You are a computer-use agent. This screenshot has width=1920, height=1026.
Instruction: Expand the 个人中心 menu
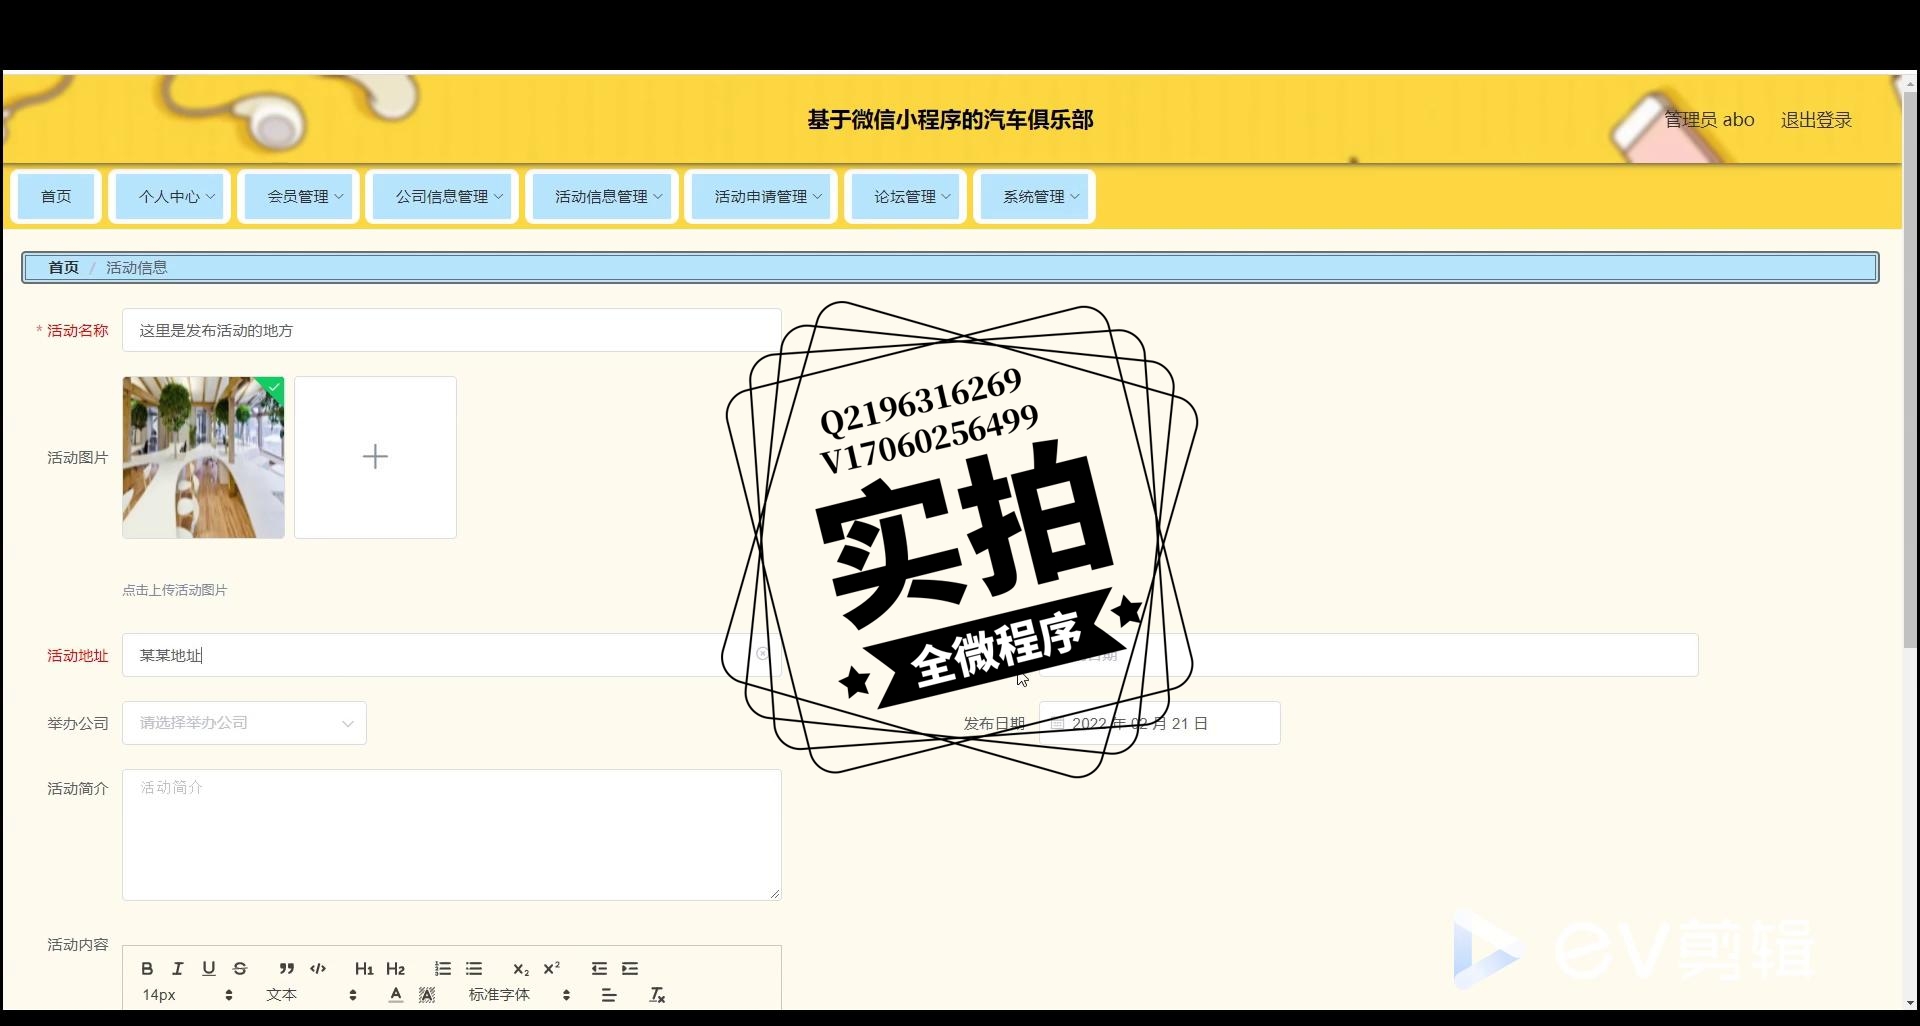click(170, 197)
